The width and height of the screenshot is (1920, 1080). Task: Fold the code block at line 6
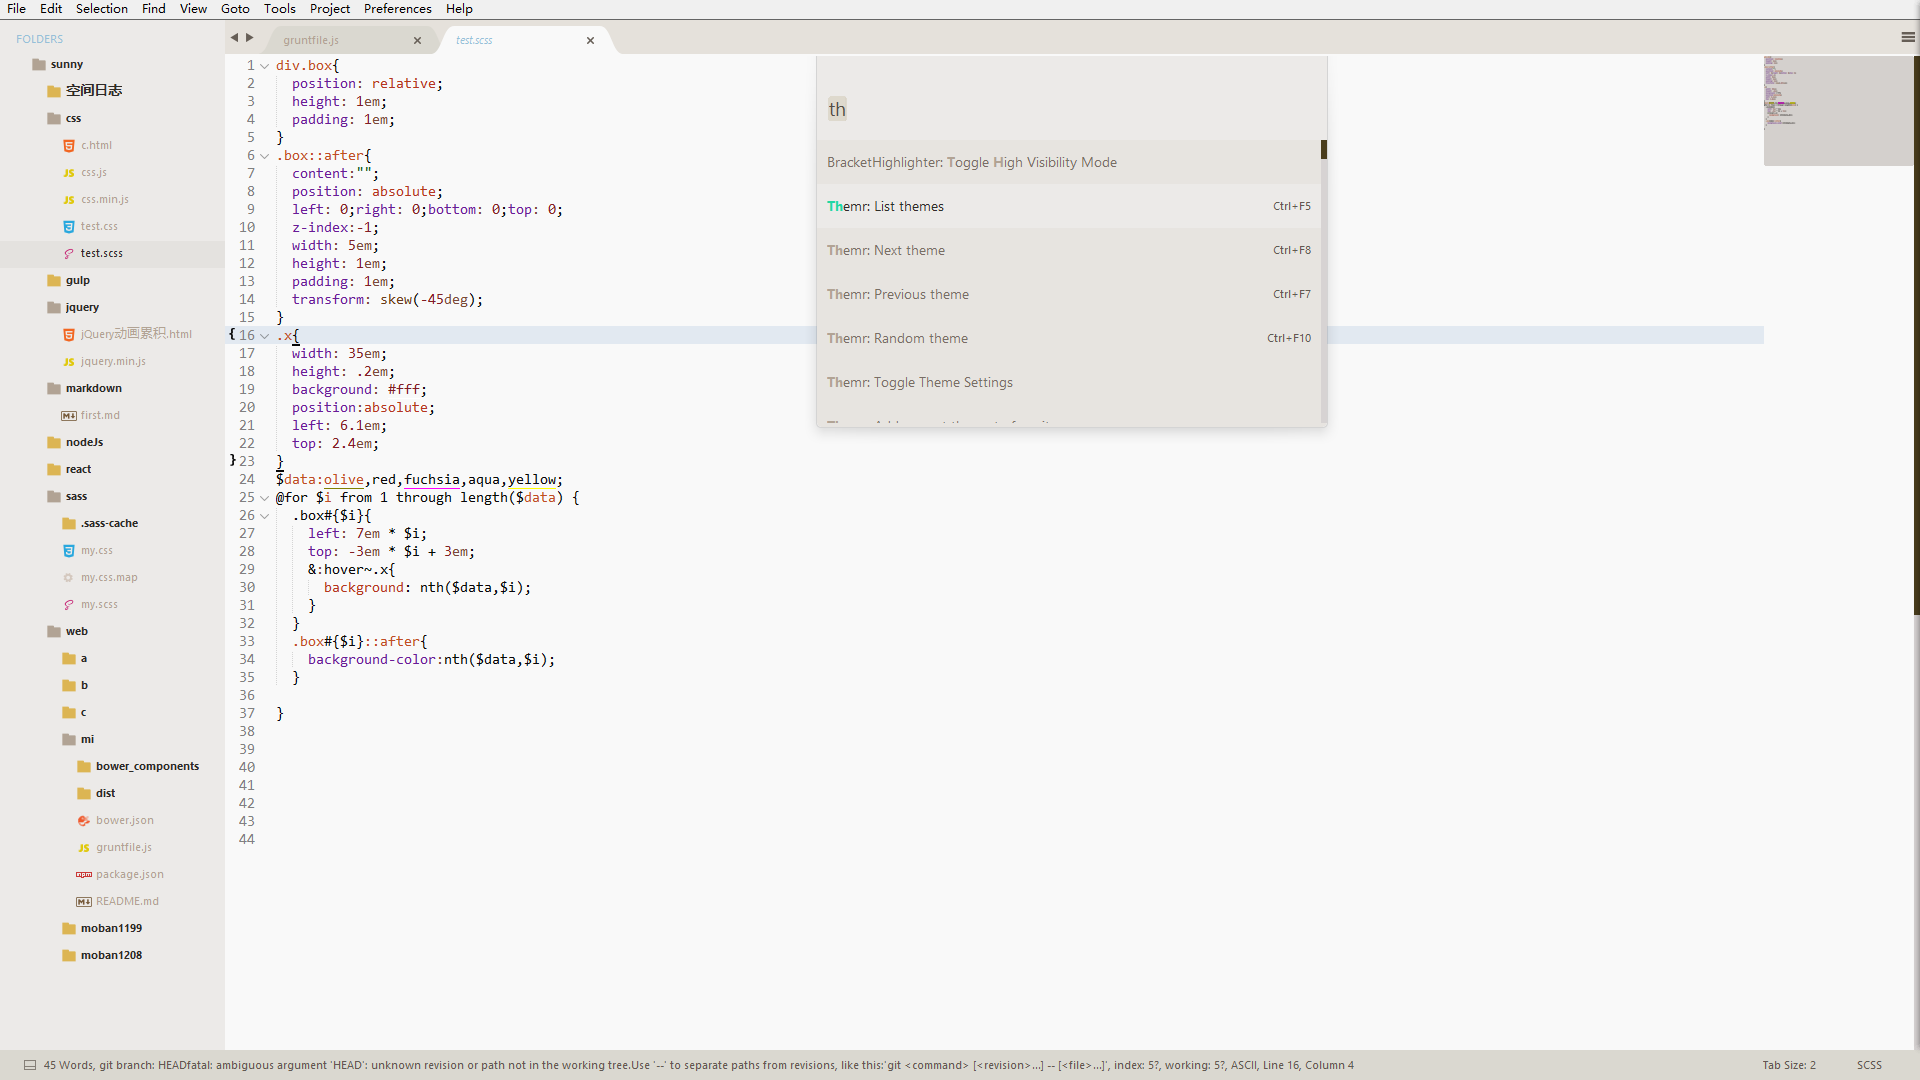[265, 156]
